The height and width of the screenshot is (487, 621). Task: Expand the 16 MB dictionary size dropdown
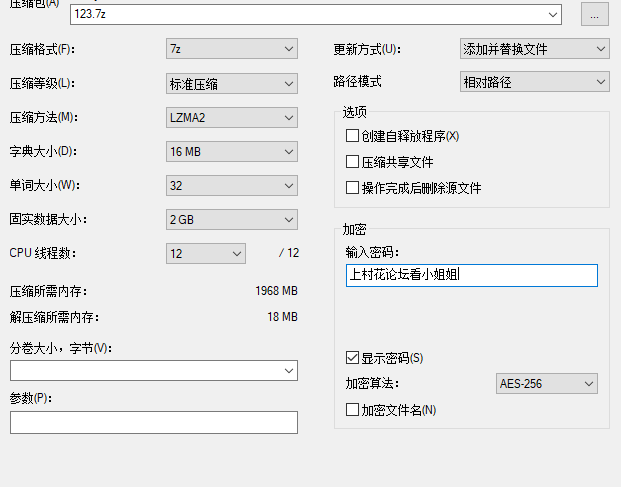click(231, 151)
